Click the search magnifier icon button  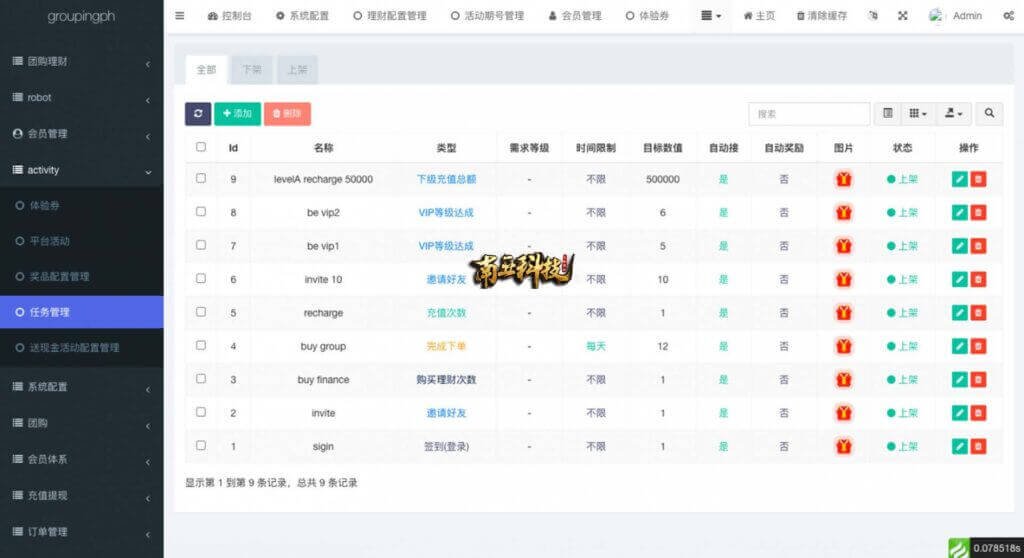click(x=989, y=114)
